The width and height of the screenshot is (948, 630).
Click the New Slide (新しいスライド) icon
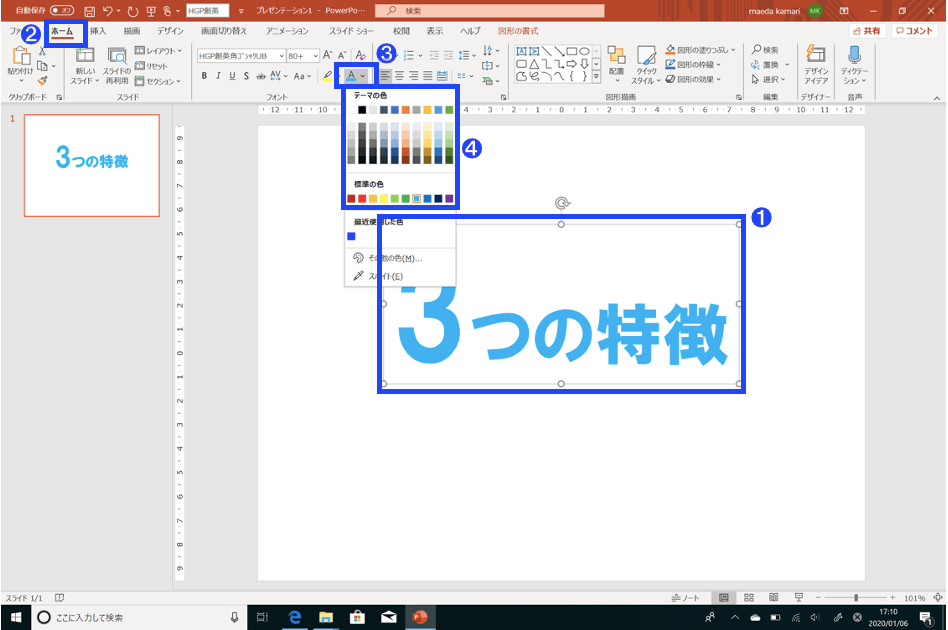[x=84, y=56]
